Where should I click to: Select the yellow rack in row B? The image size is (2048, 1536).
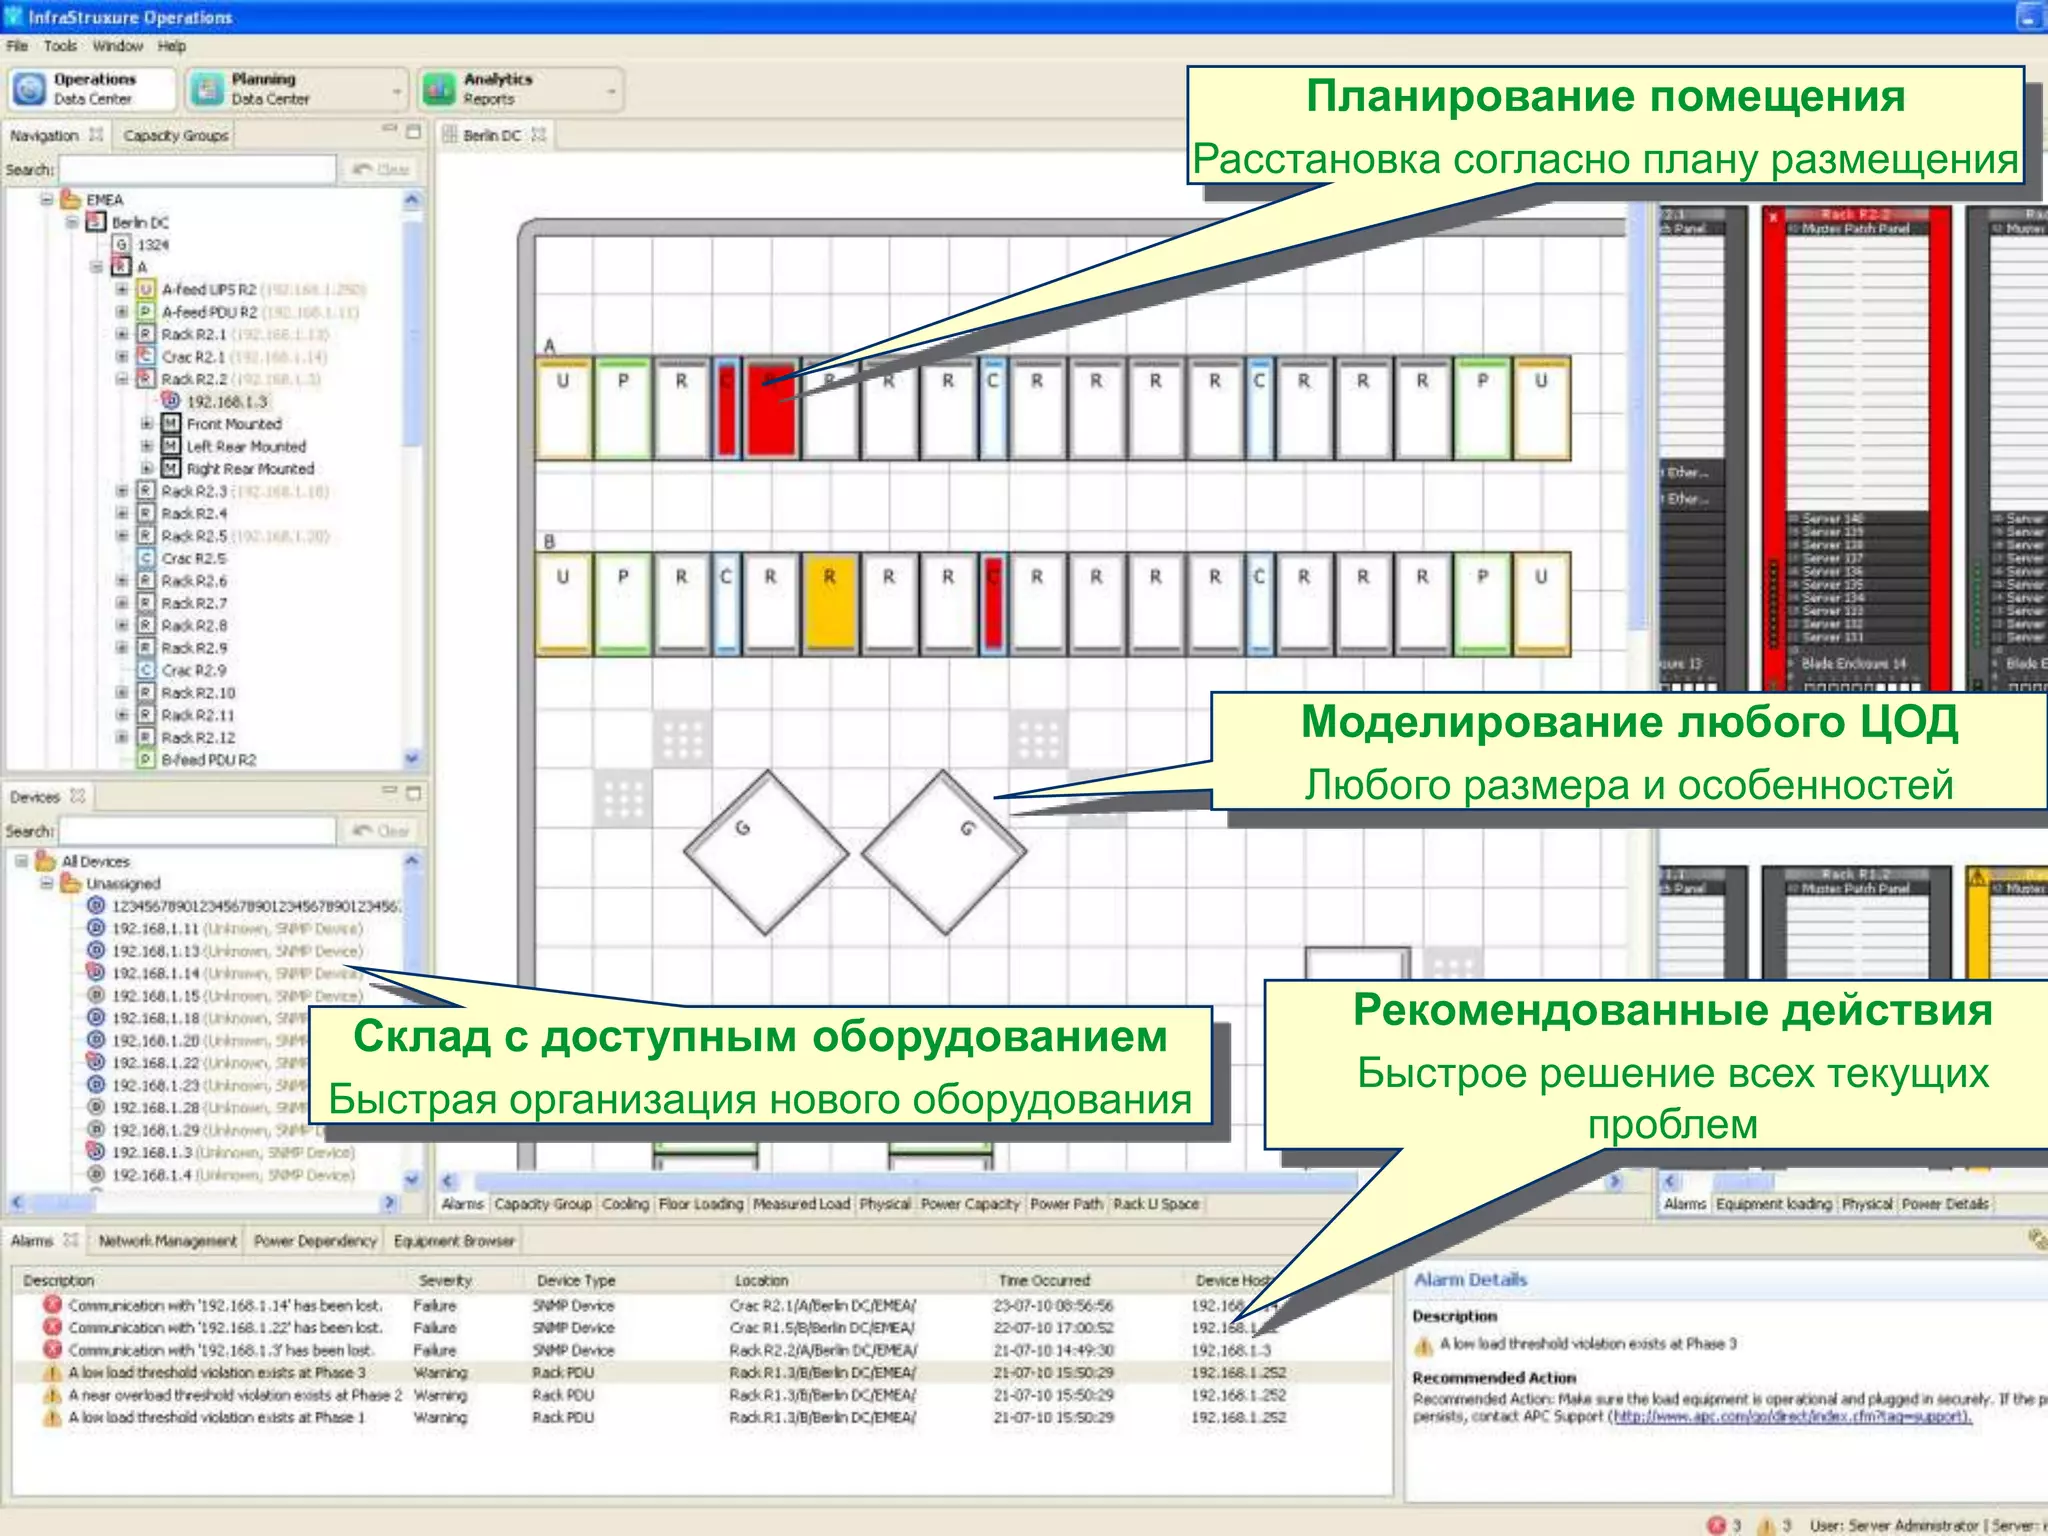coord(829,603)
